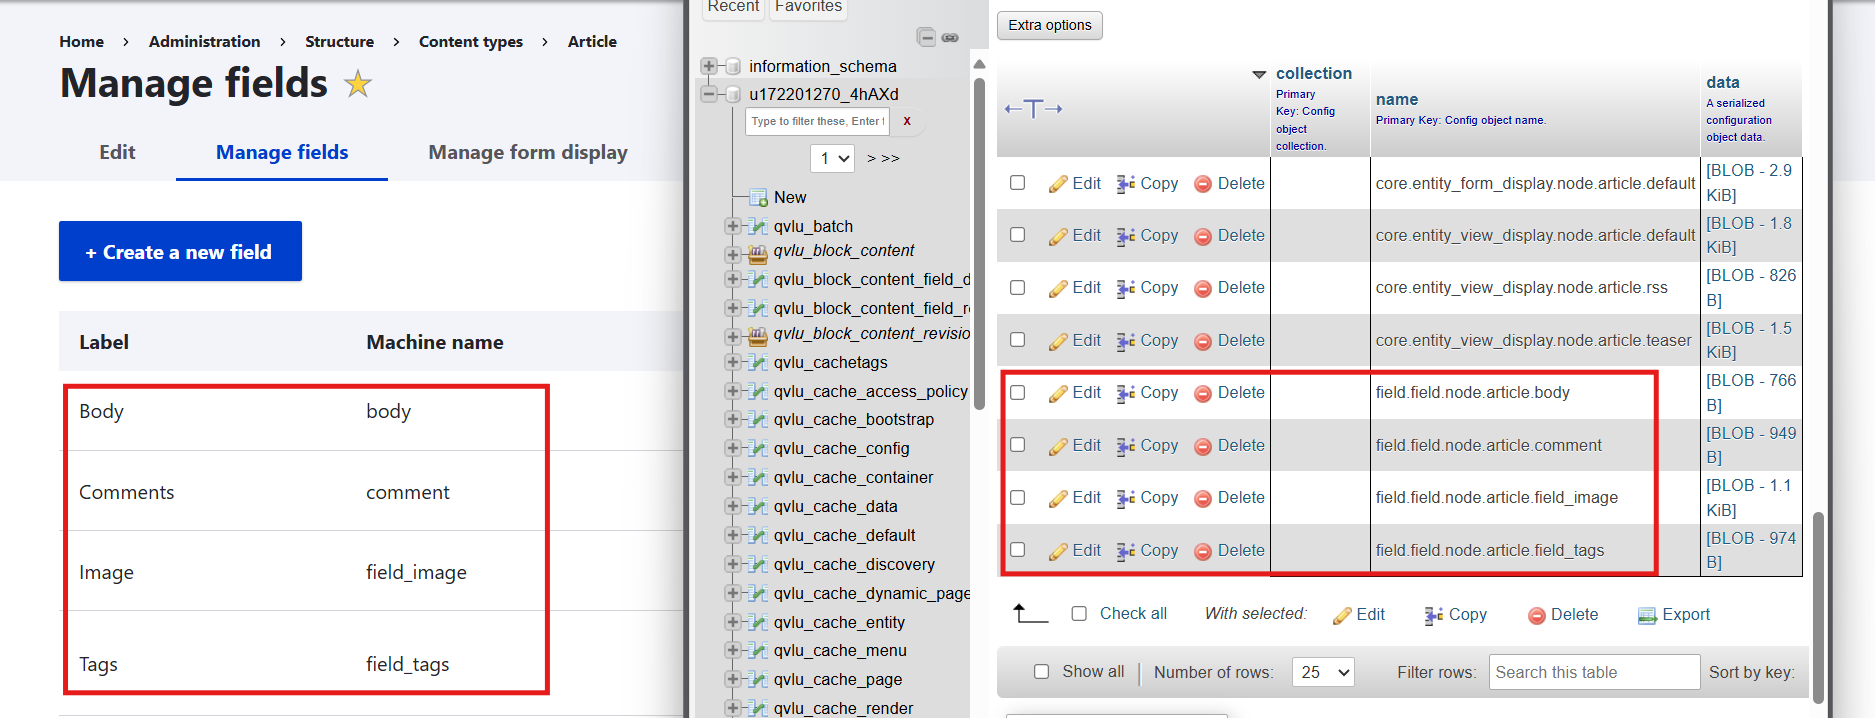Viewport: 1875px width, 718px height.
Task: Click the red Delete icon for field.field.node.article.field_image
Action: click(1203, 498)
